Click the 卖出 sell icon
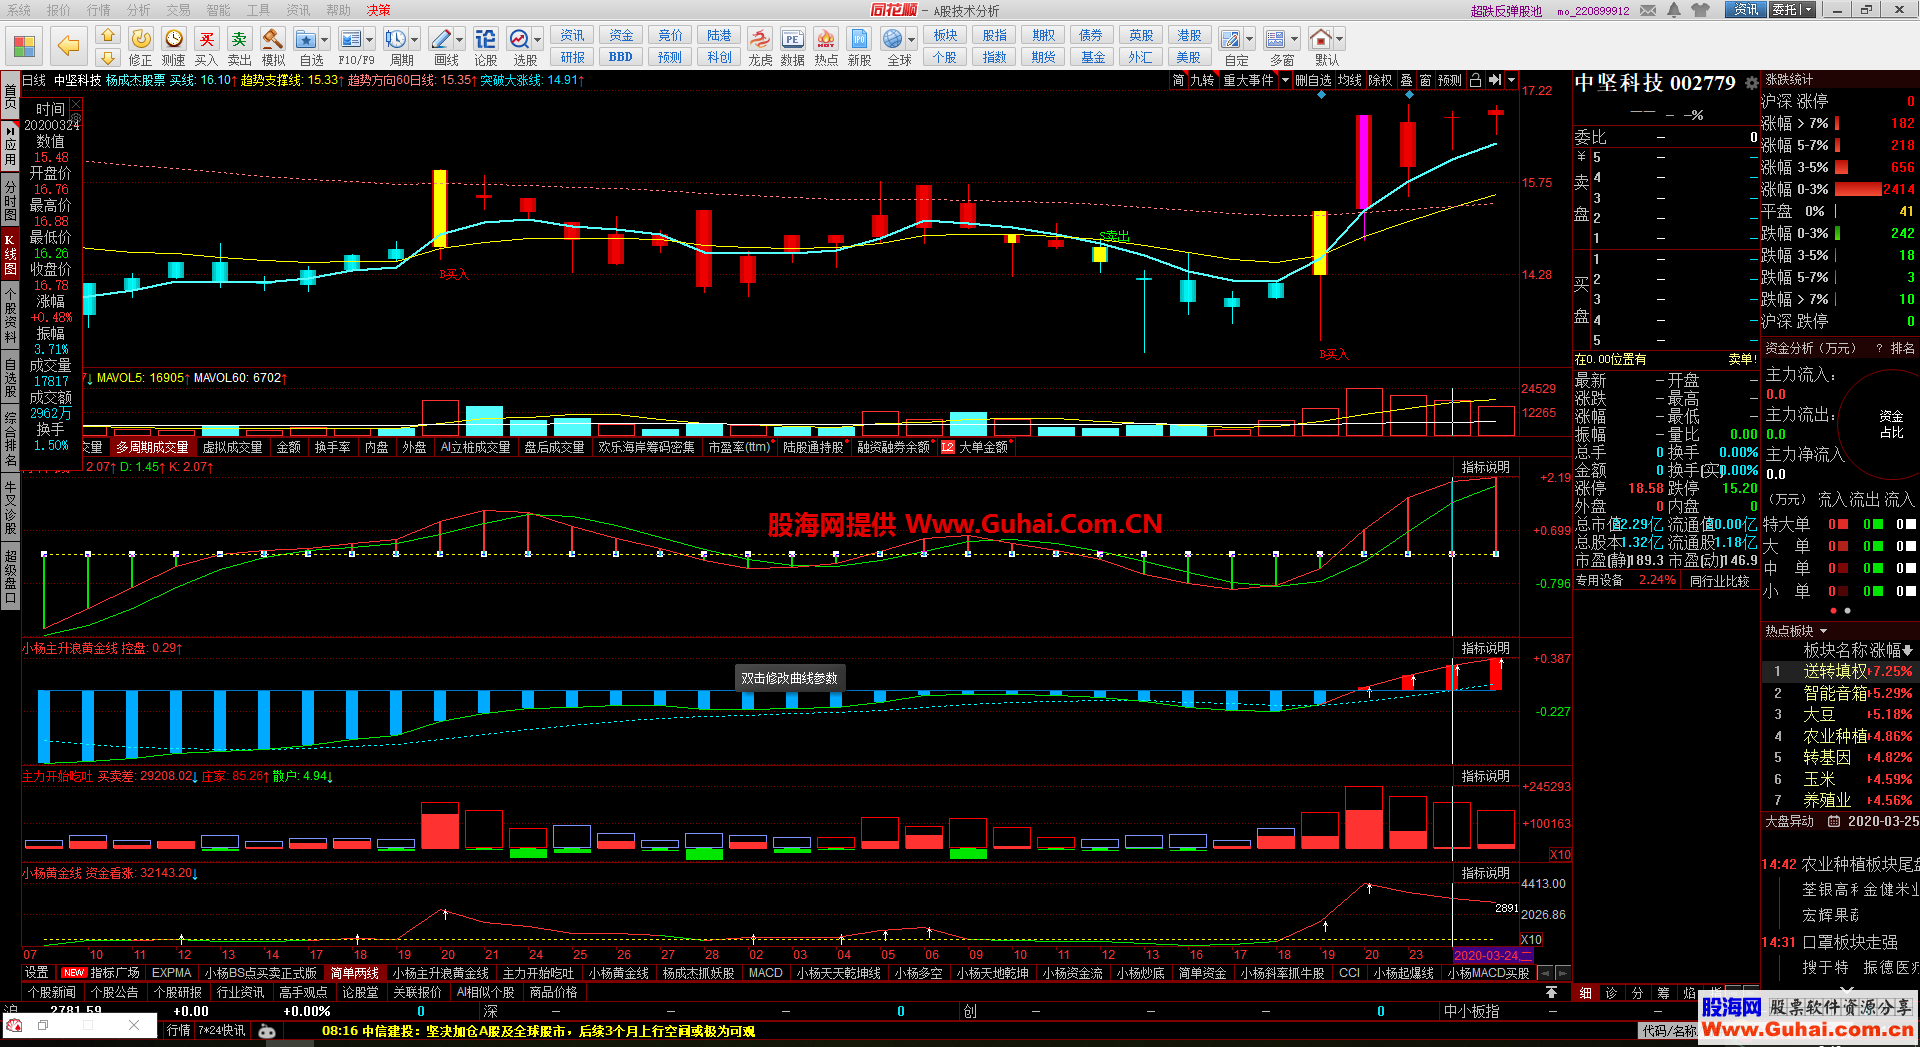The image size is (1920, 1047). tap(239, 39)
